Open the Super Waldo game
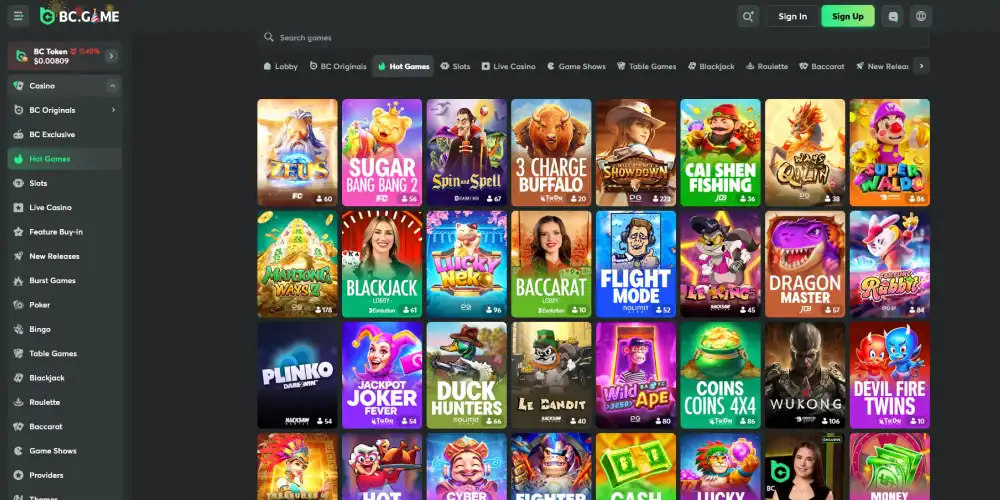Viewport: 1000px width, 500px height. [890, 152]
